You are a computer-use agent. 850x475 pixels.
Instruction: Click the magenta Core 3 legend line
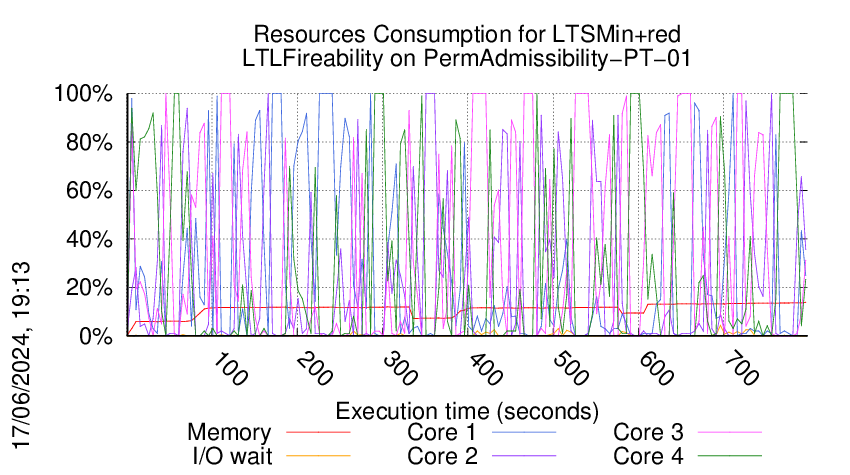[x=730, y=432]
